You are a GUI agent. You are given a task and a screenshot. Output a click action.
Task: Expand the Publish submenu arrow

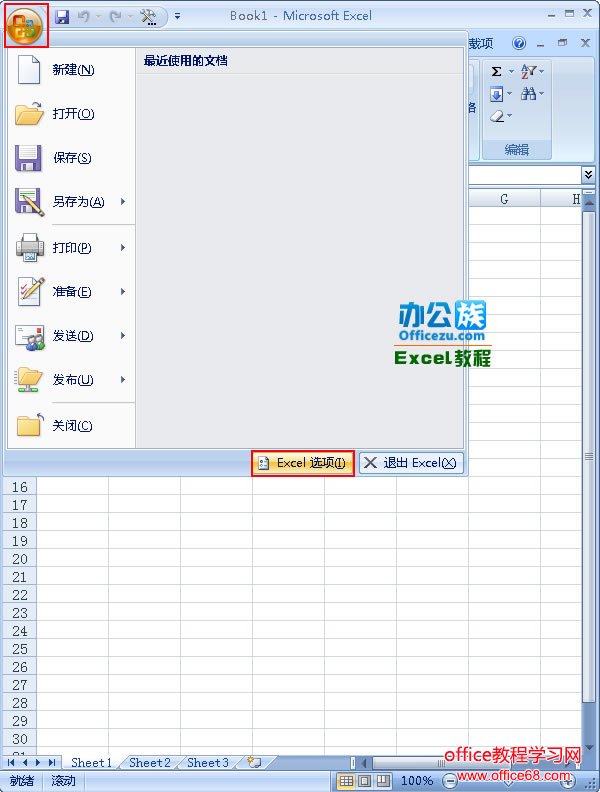123,379
